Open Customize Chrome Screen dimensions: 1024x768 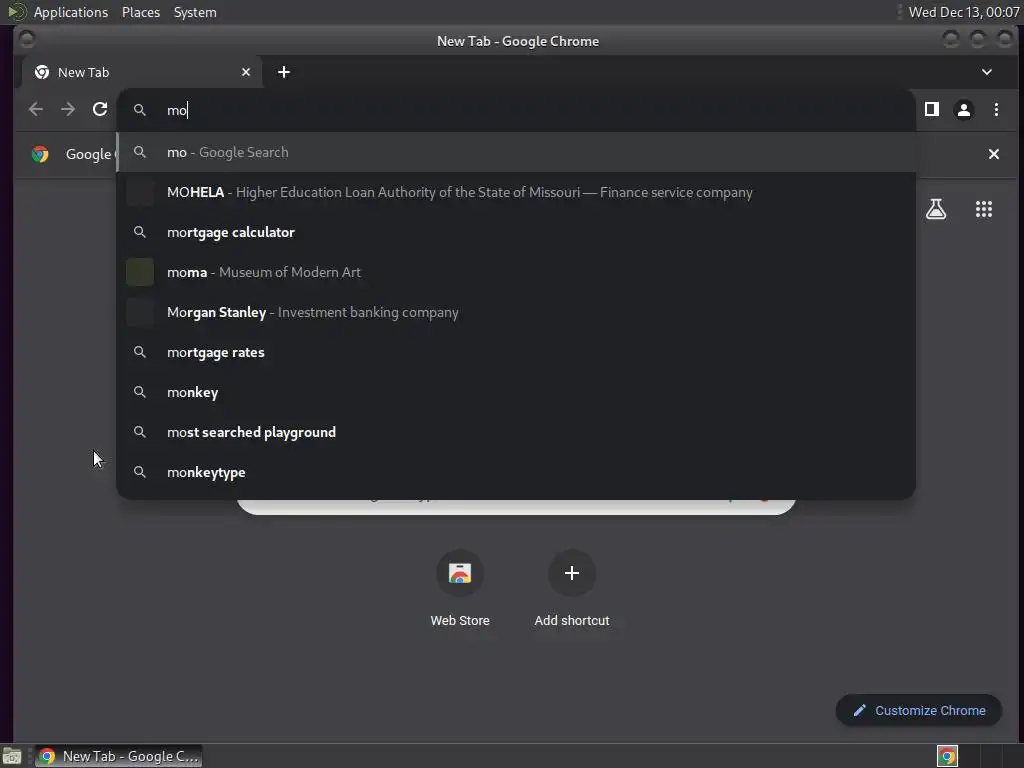(919, 711)
